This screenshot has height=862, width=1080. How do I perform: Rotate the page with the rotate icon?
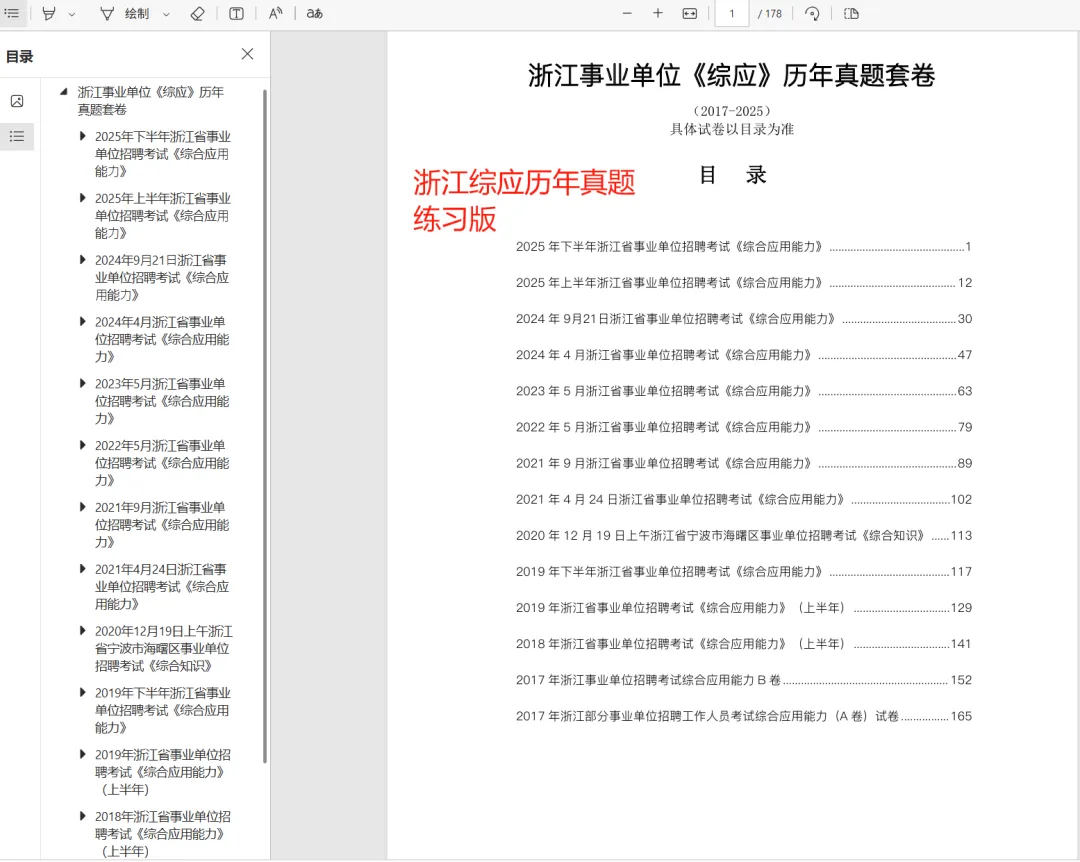[x=813, y=13]
